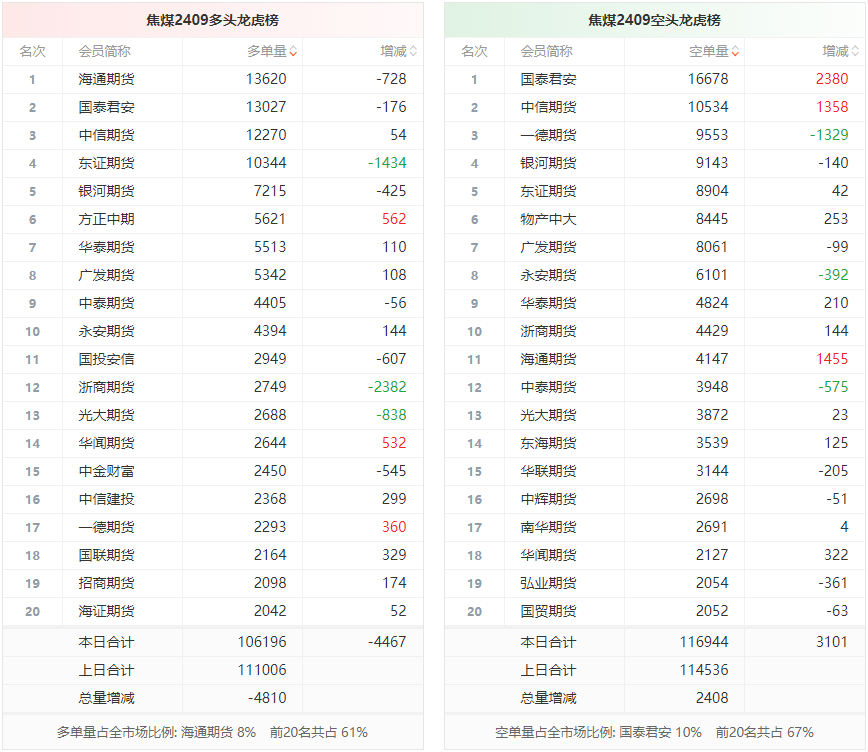Click the red 562 change value
868x752 pixels.
pyautogui.click(x=394, y=219)
